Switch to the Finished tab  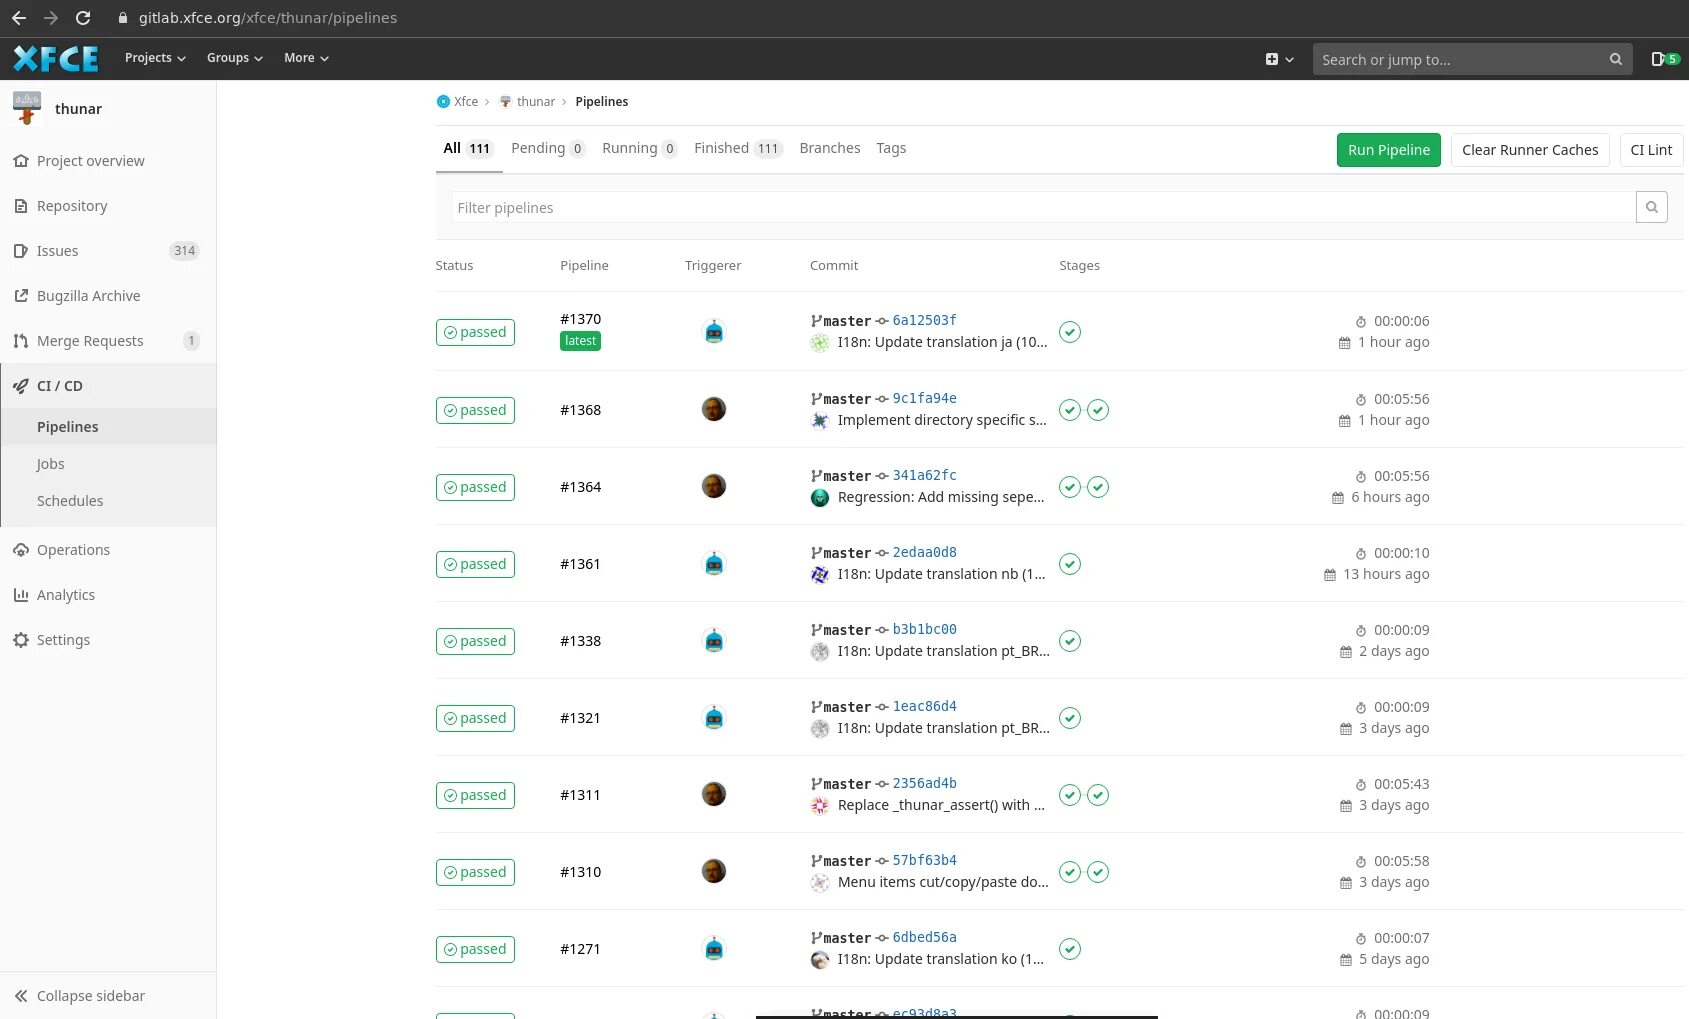(x=738, y=148)
